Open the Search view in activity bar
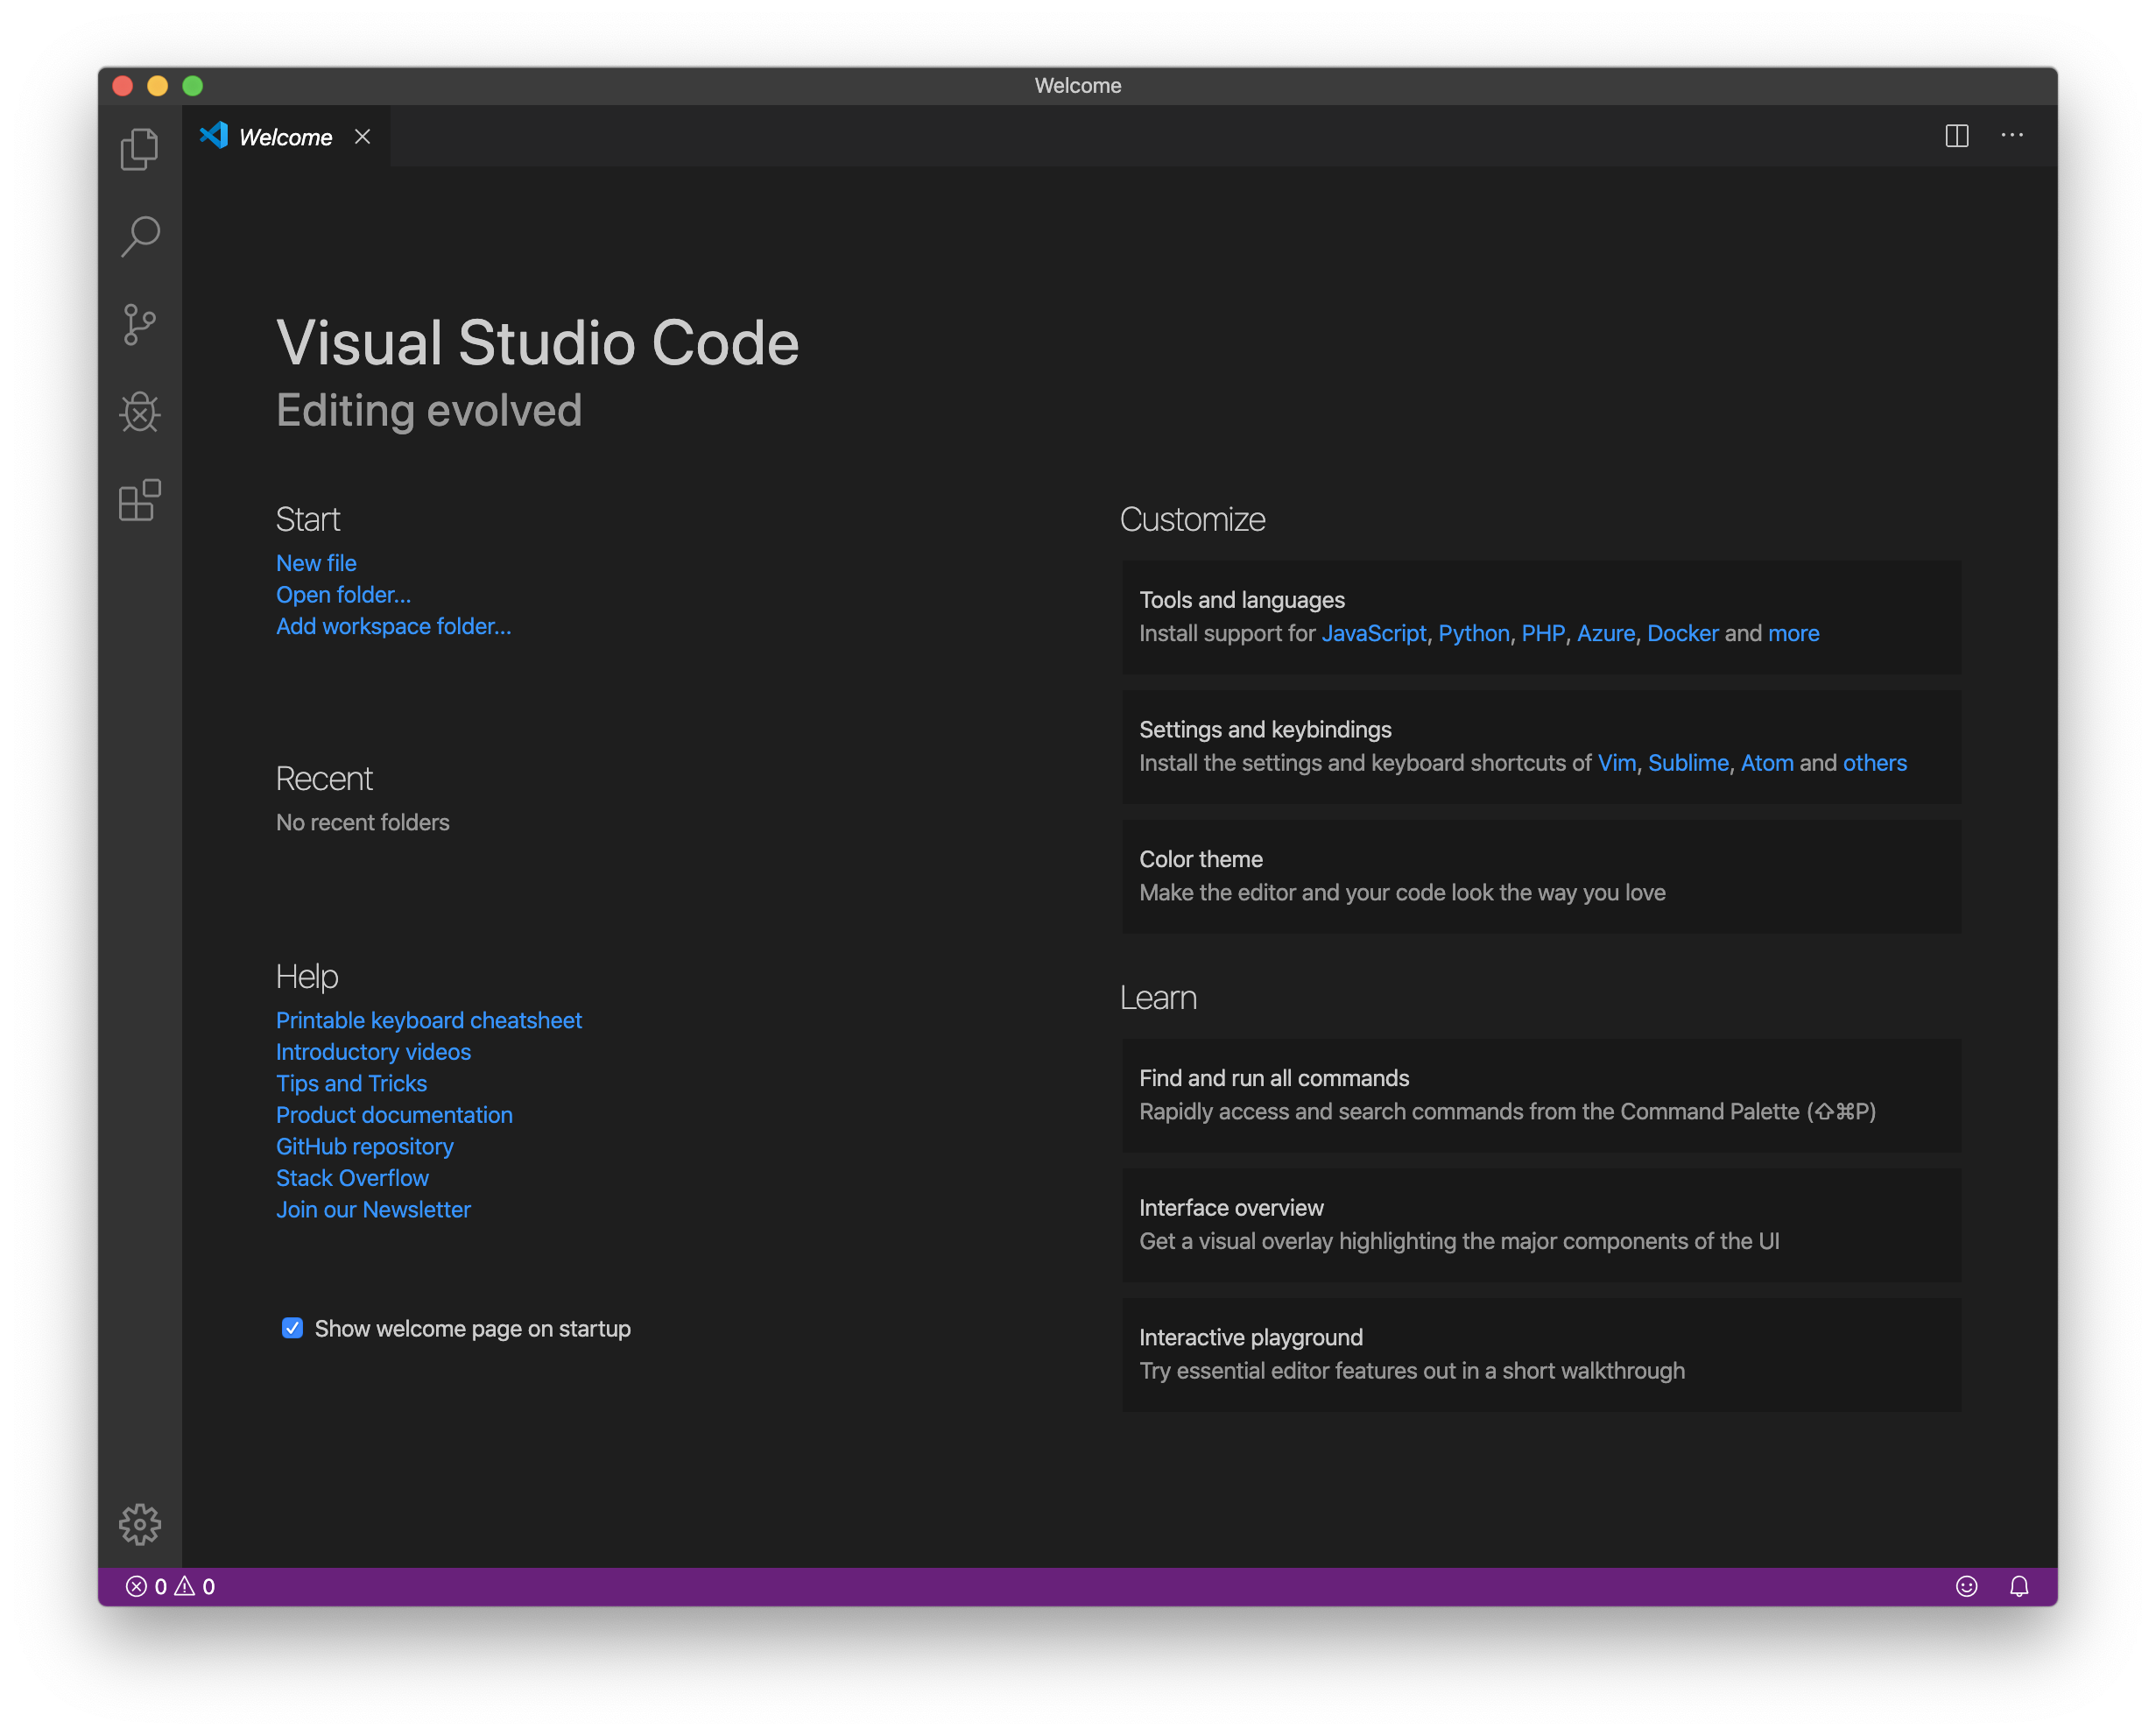 pos(140,237)
